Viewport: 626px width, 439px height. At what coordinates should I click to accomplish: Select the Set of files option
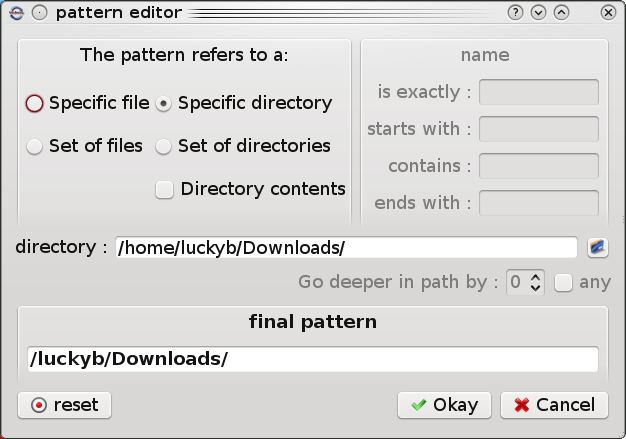tap(35, 147)
